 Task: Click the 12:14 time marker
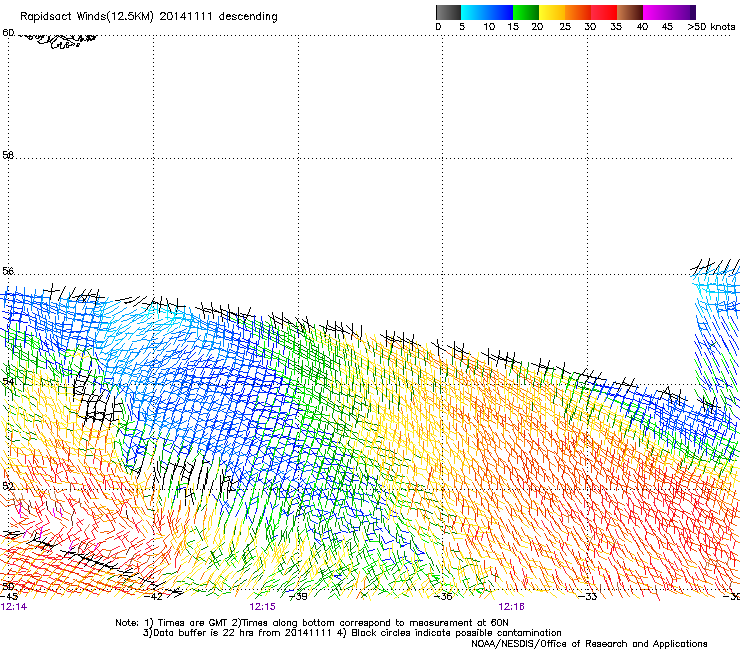click(x=14, y=607)
